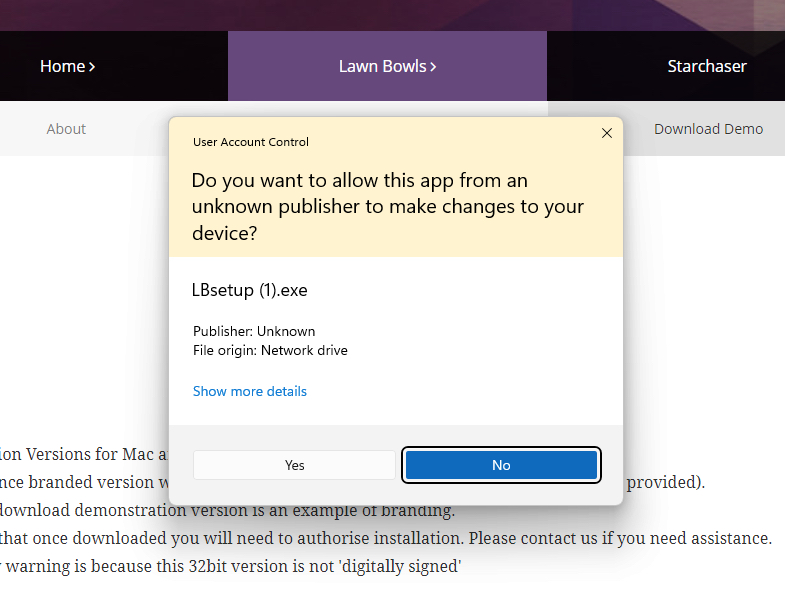Switch to the About sub-tab
The width and height of the screenshot is (785, 593).
point(66,129)
